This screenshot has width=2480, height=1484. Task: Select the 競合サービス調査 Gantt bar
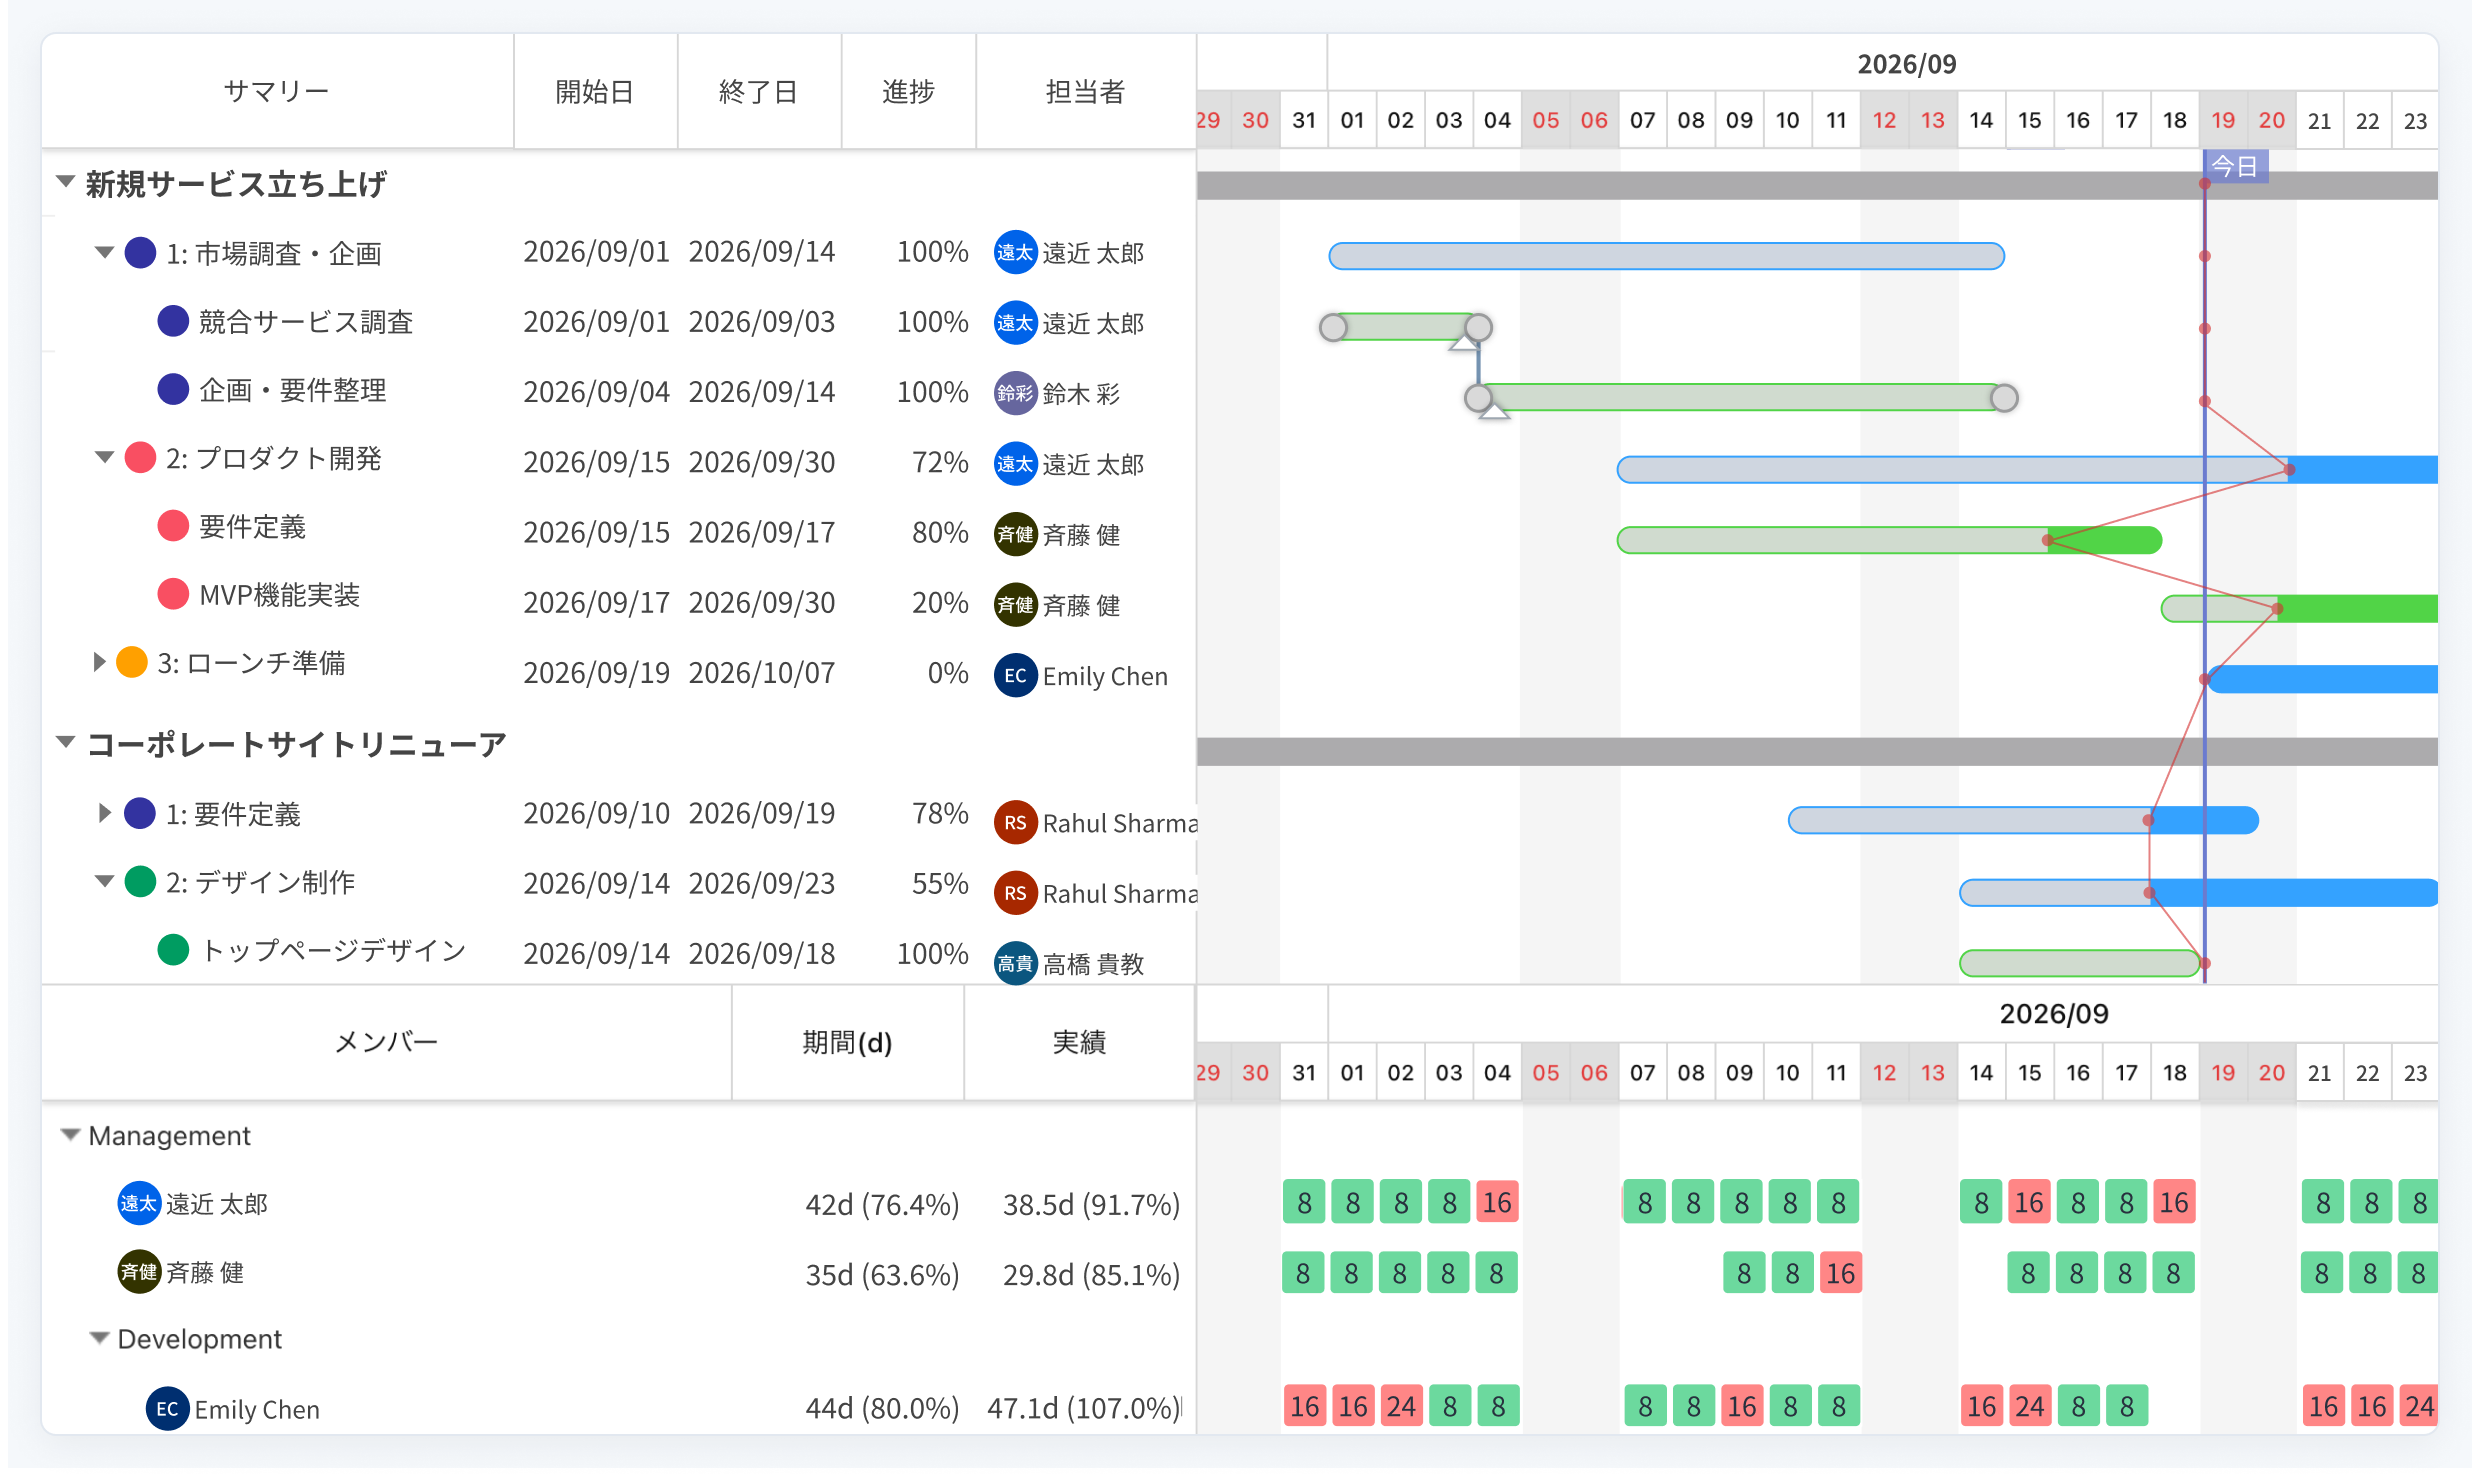[1406, 327]
